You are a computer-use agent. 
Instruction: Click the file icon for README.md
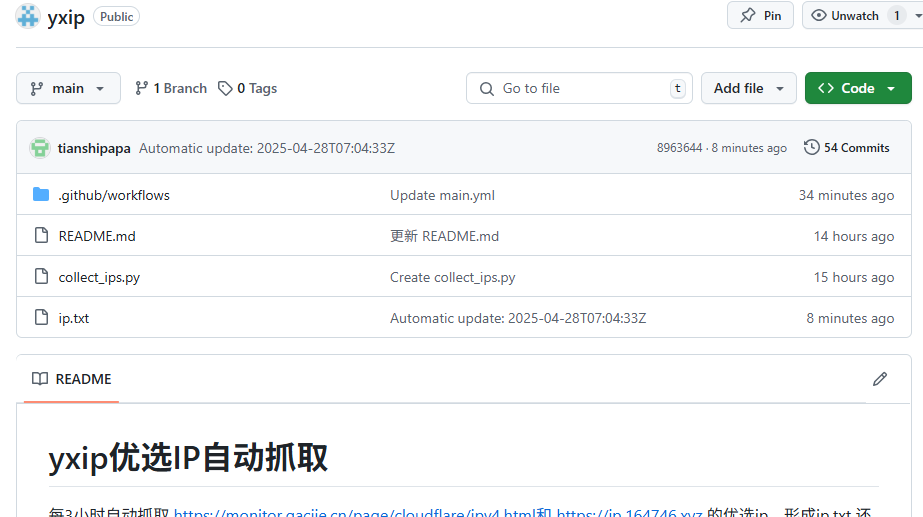pos(41,236)
